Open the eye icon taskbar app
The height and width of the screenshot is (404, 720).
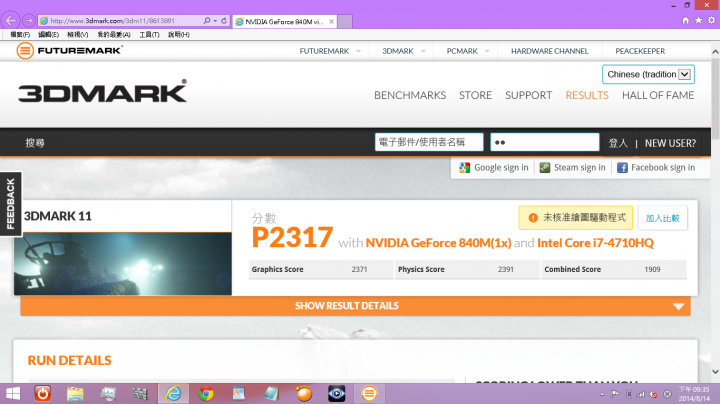click(337, 393)
